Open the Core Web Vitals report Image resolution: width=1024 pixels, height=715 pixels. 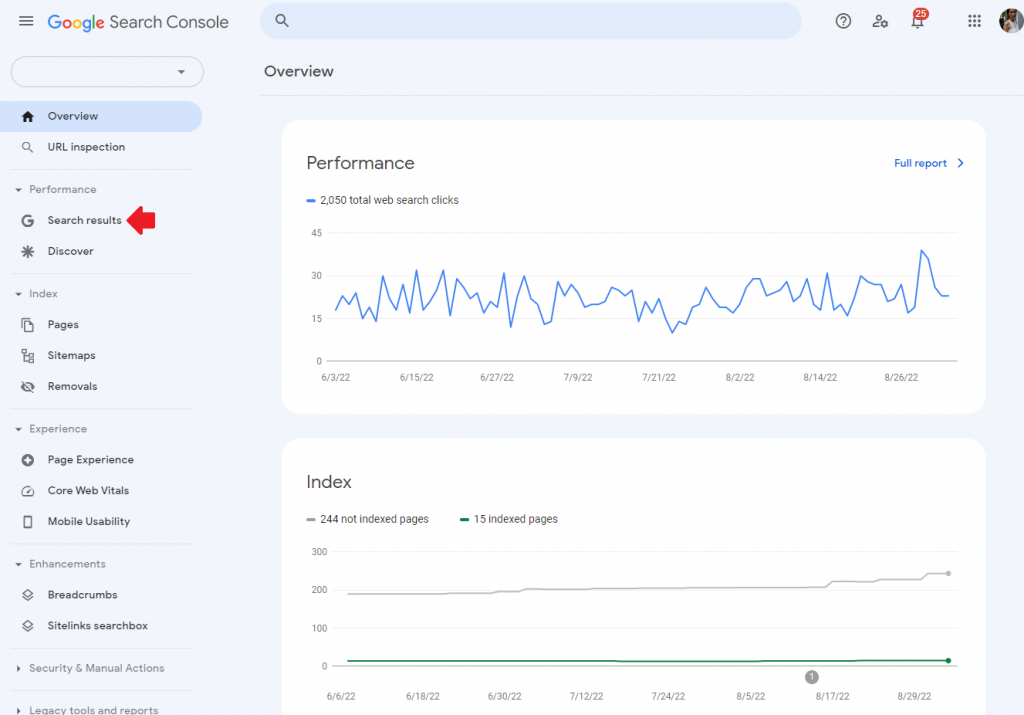click(87, 490)
